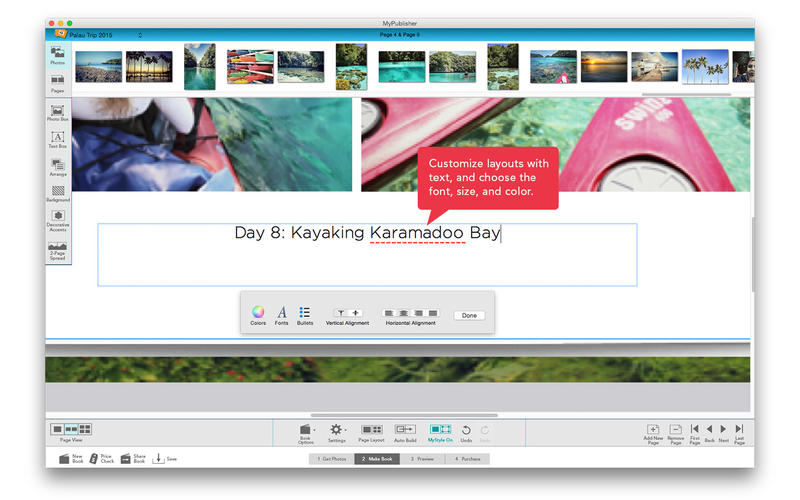
Task: Click the Done button
Action: [469, 315]
